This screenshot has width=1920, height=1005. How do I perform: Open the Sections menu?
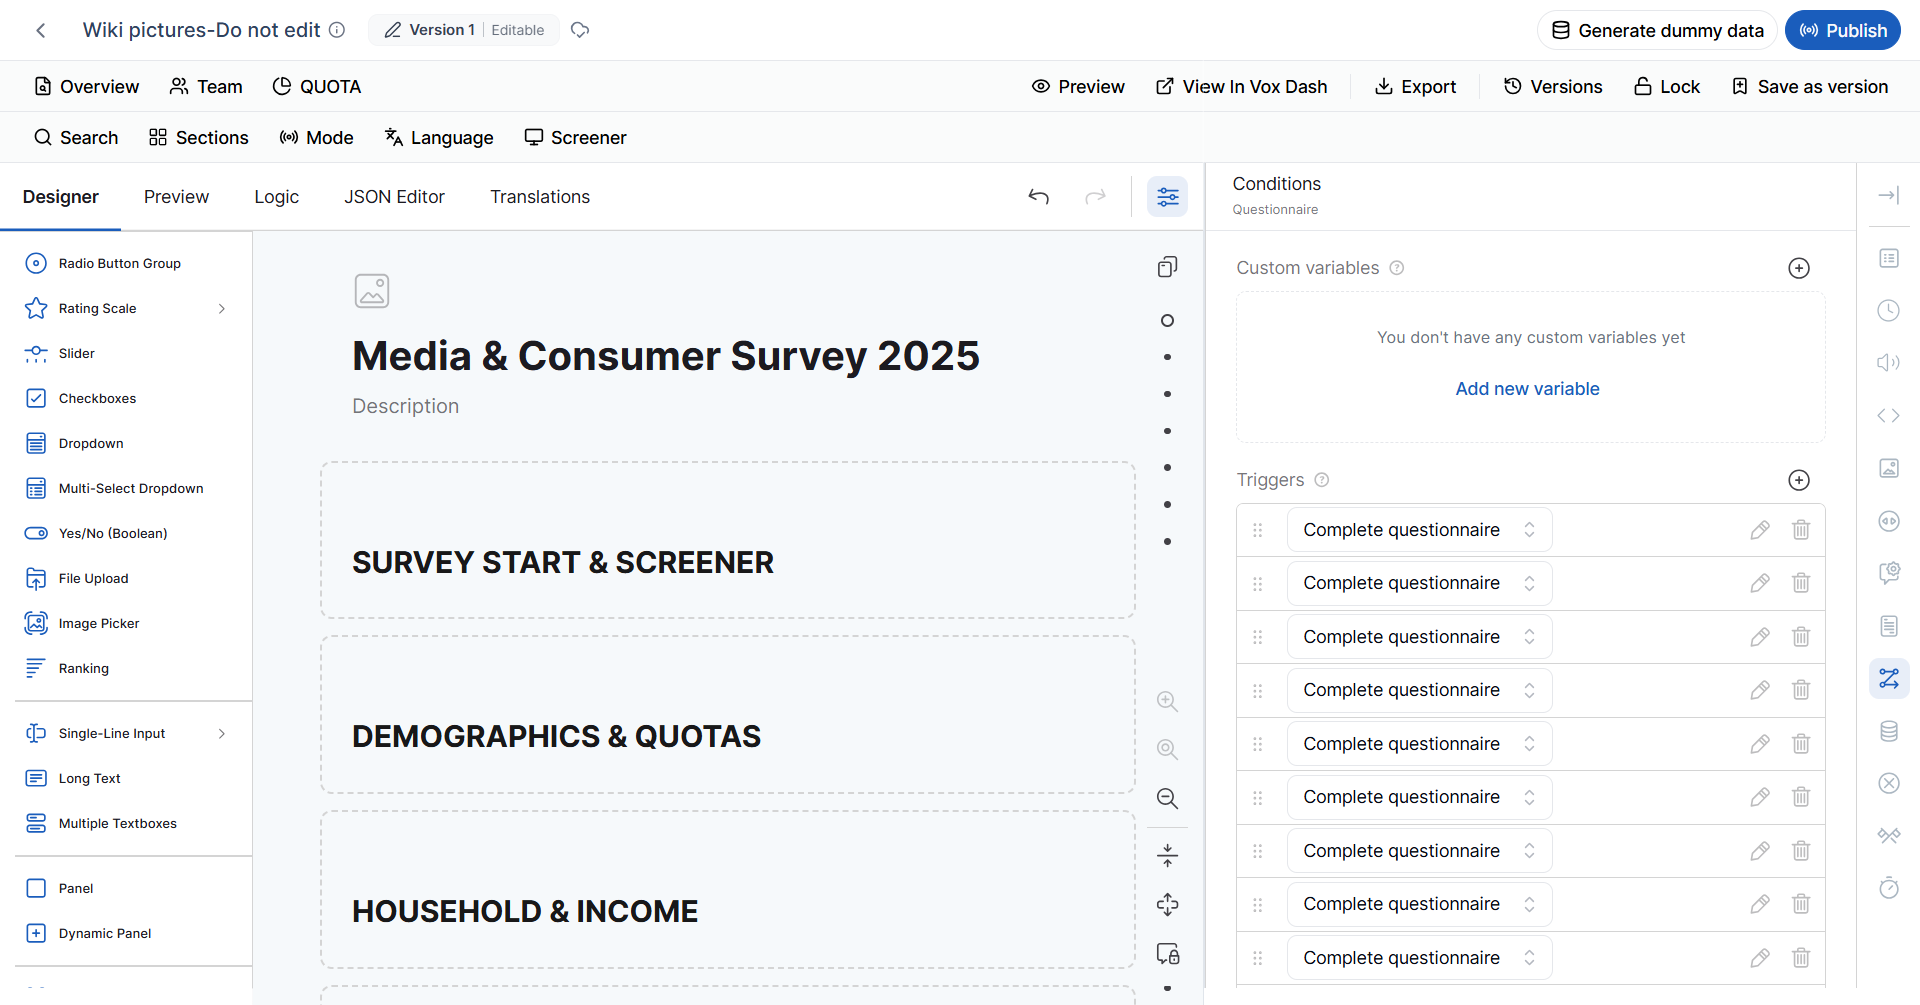pos(198,138)
